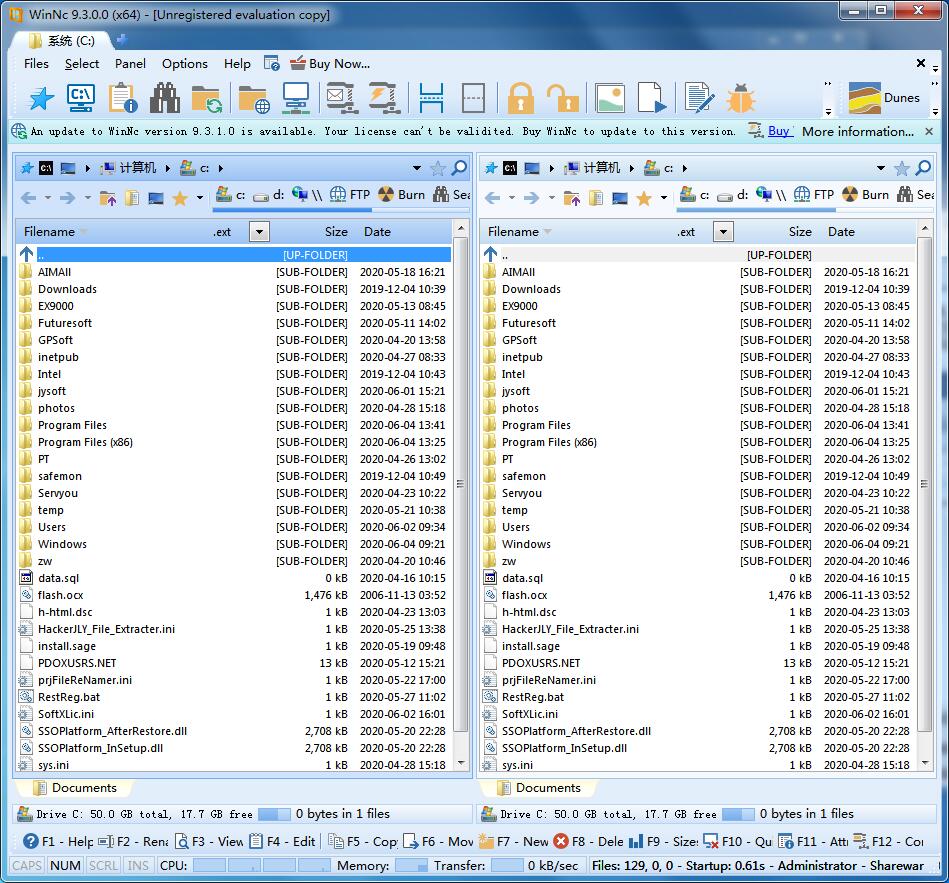
Task: Open the left panel favorites star dropdown arrow
Action: click(x=200, y=197)
